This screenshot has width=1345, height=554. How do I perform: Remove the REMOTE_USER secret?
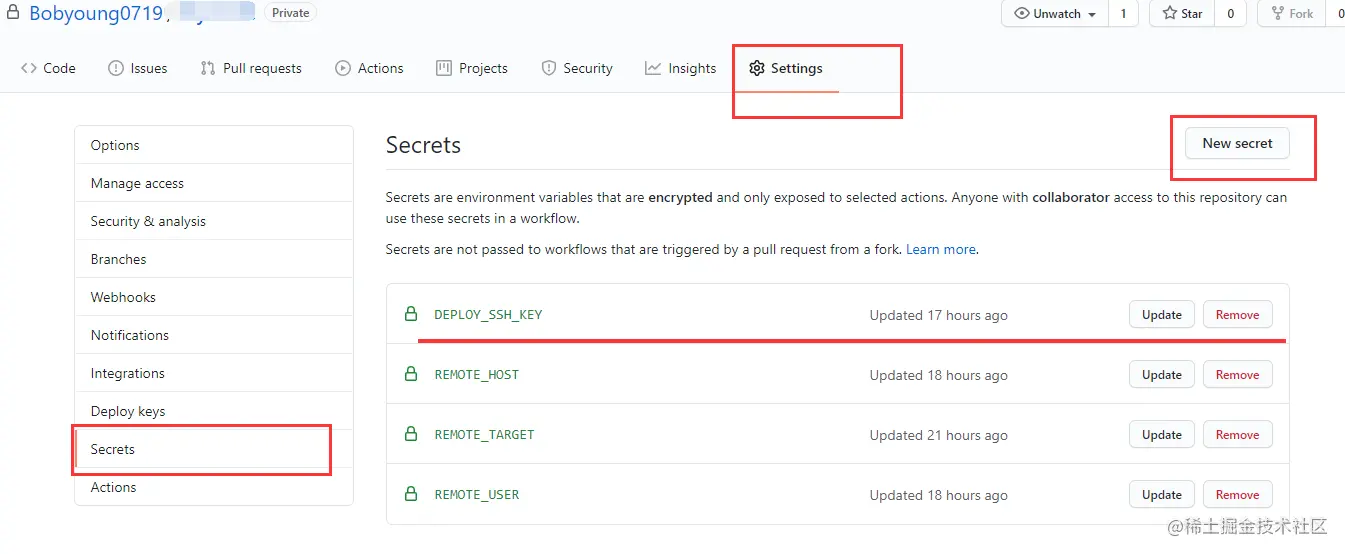tap(1237, 495)
